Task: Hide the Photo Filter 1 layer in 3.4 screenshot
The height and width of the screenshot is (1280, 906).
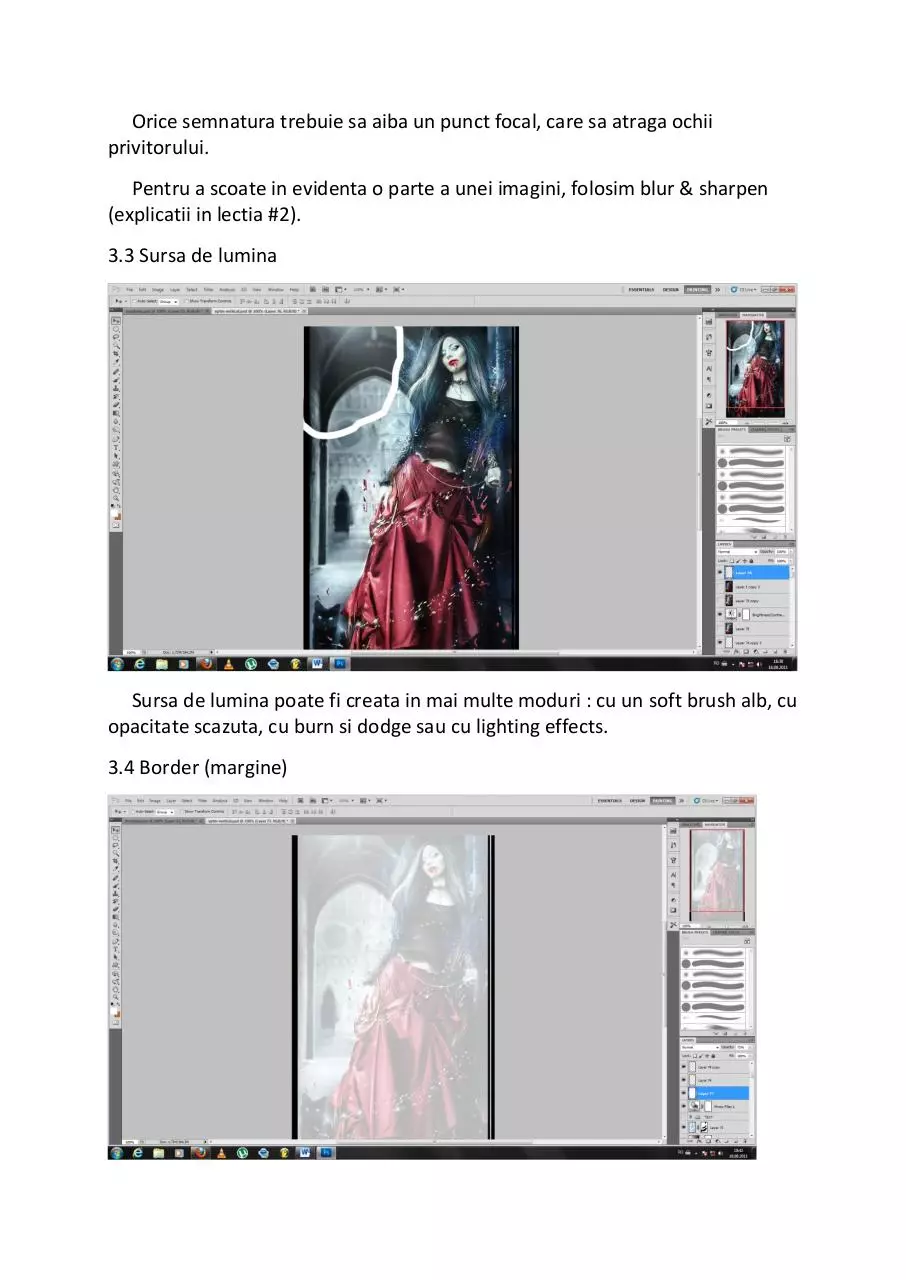Action: point(684,1107)
